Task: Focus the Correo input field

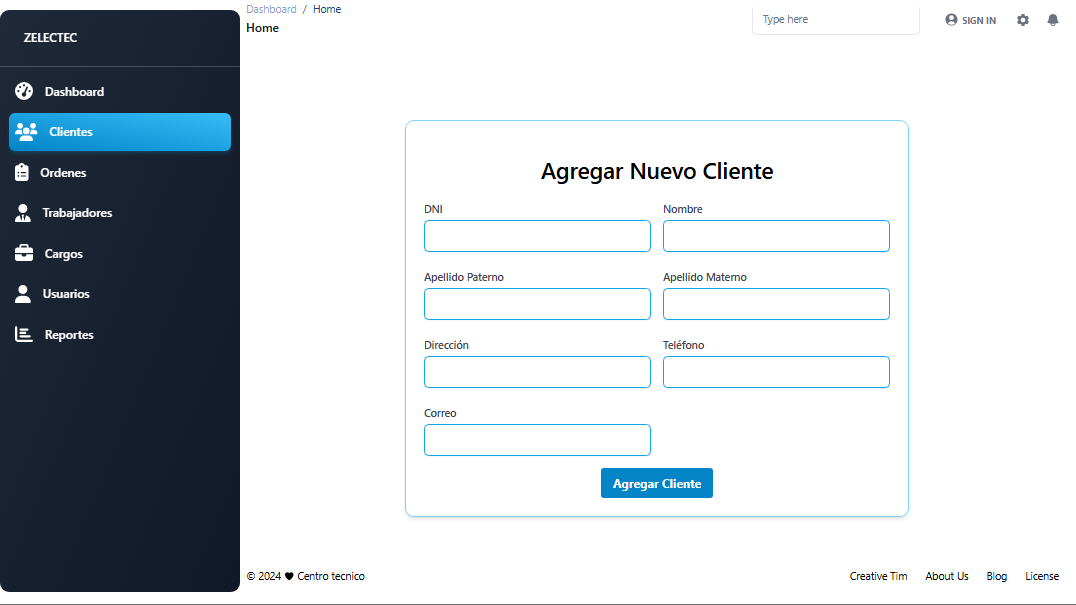Action: click(x=537, y=440)
